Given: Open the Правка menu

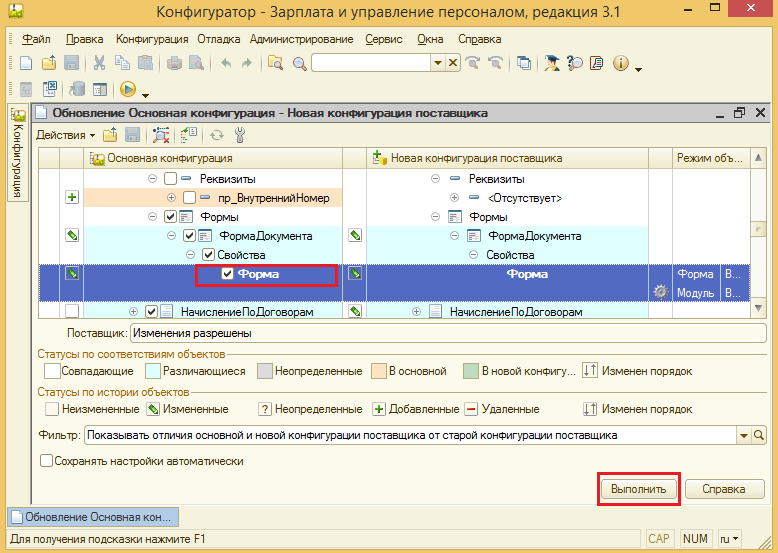Looking at the screenshot, I should 84,39.
